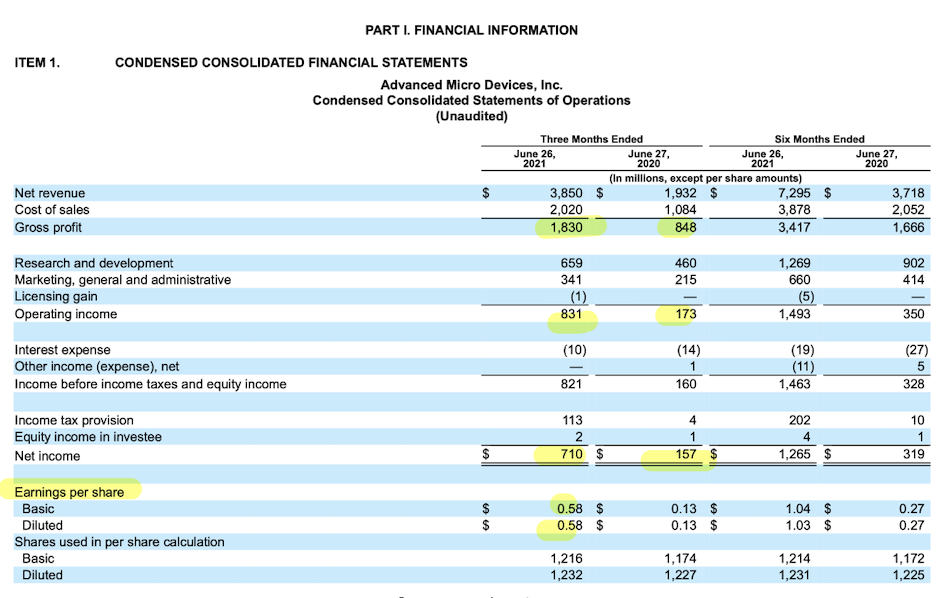Click cost of sales value 2,052

pyautogui.click(x=908, y=210)
